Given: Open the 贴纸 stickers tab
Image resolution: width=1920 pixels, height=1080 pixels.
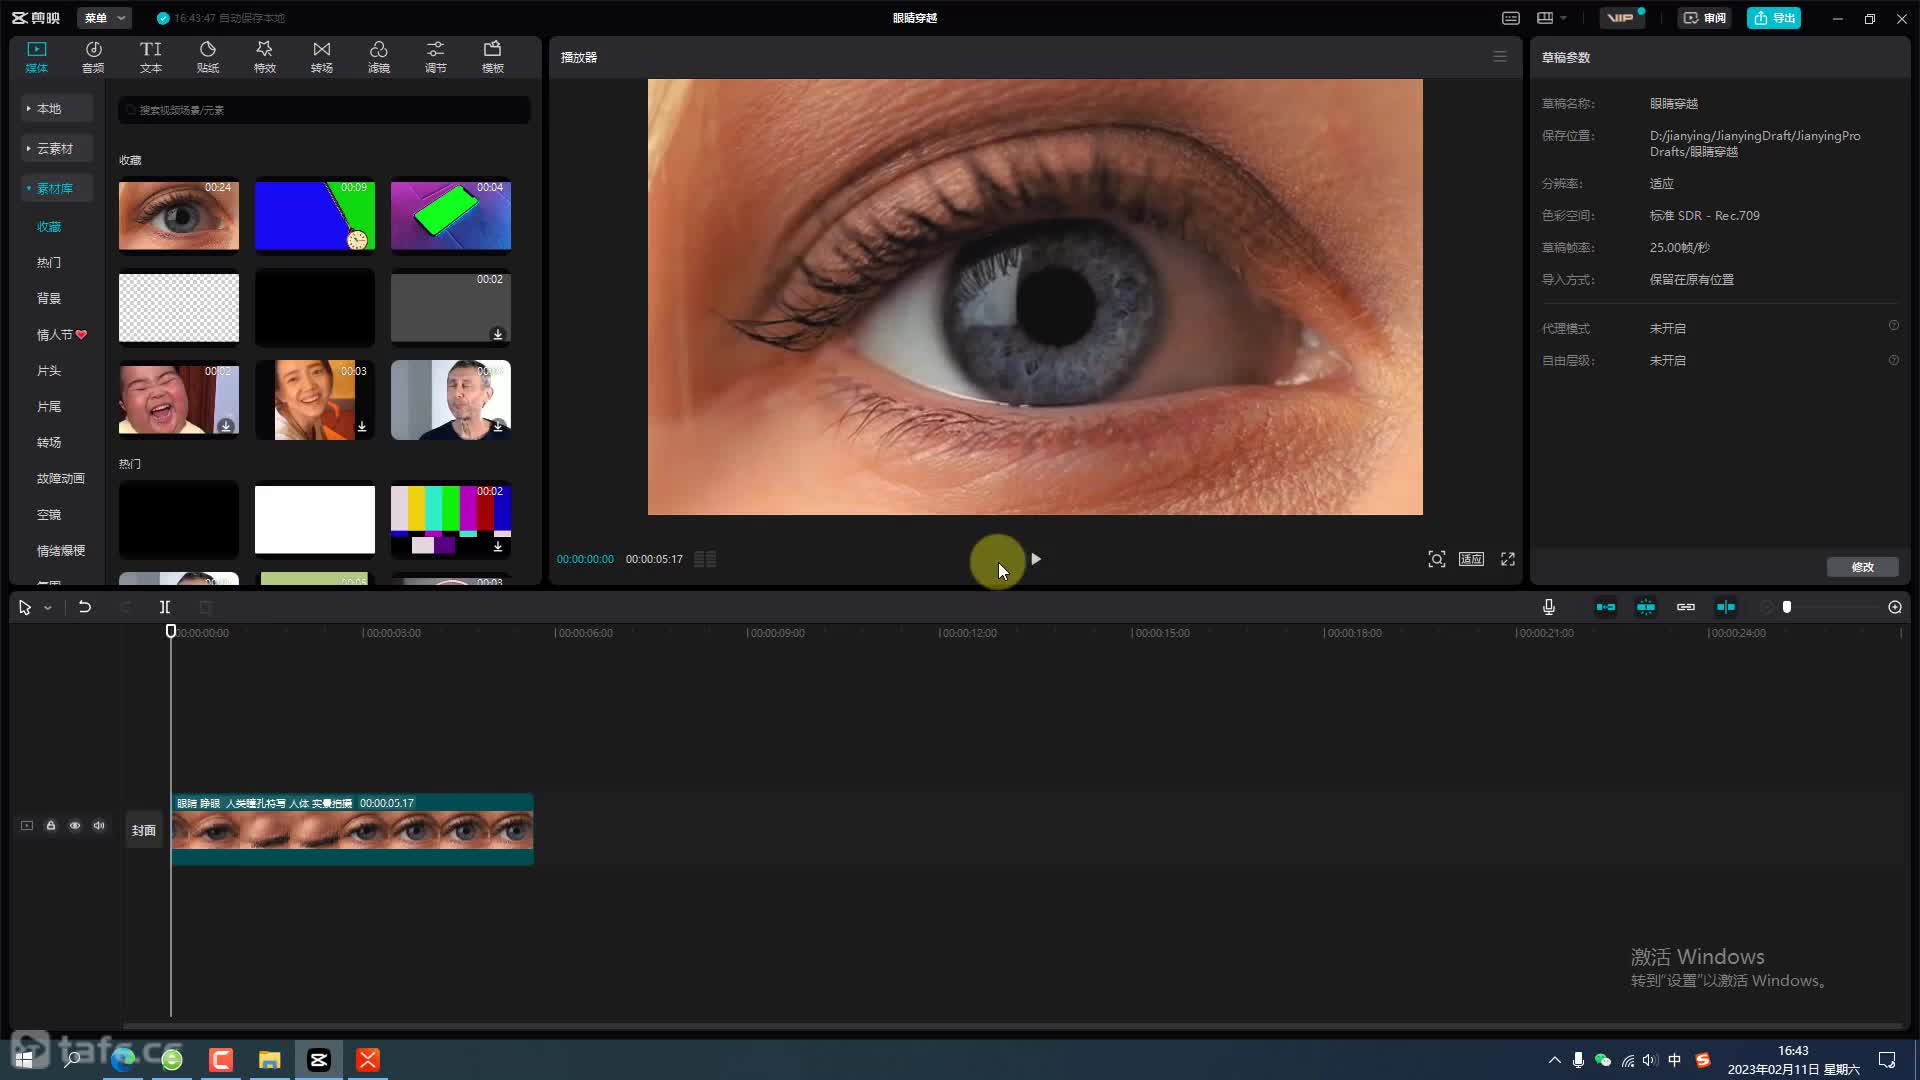Looking at the screenshot, I should 208,57.
